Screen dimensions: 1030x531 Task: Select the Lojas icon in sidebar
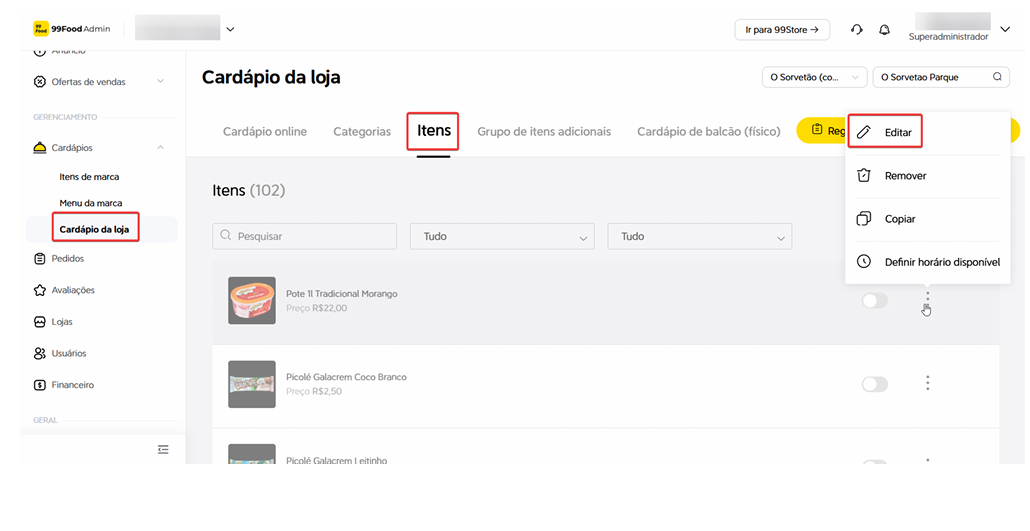(40, 322)
